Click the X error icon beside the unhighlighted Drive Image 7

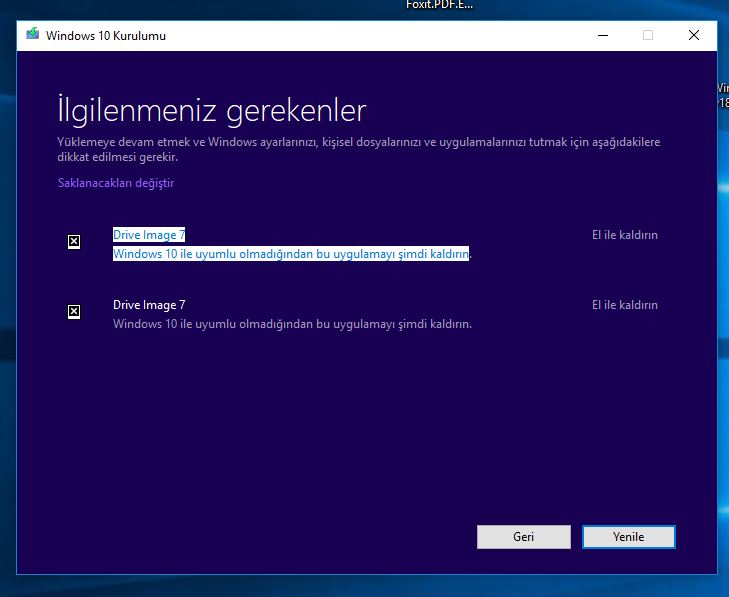74,312
